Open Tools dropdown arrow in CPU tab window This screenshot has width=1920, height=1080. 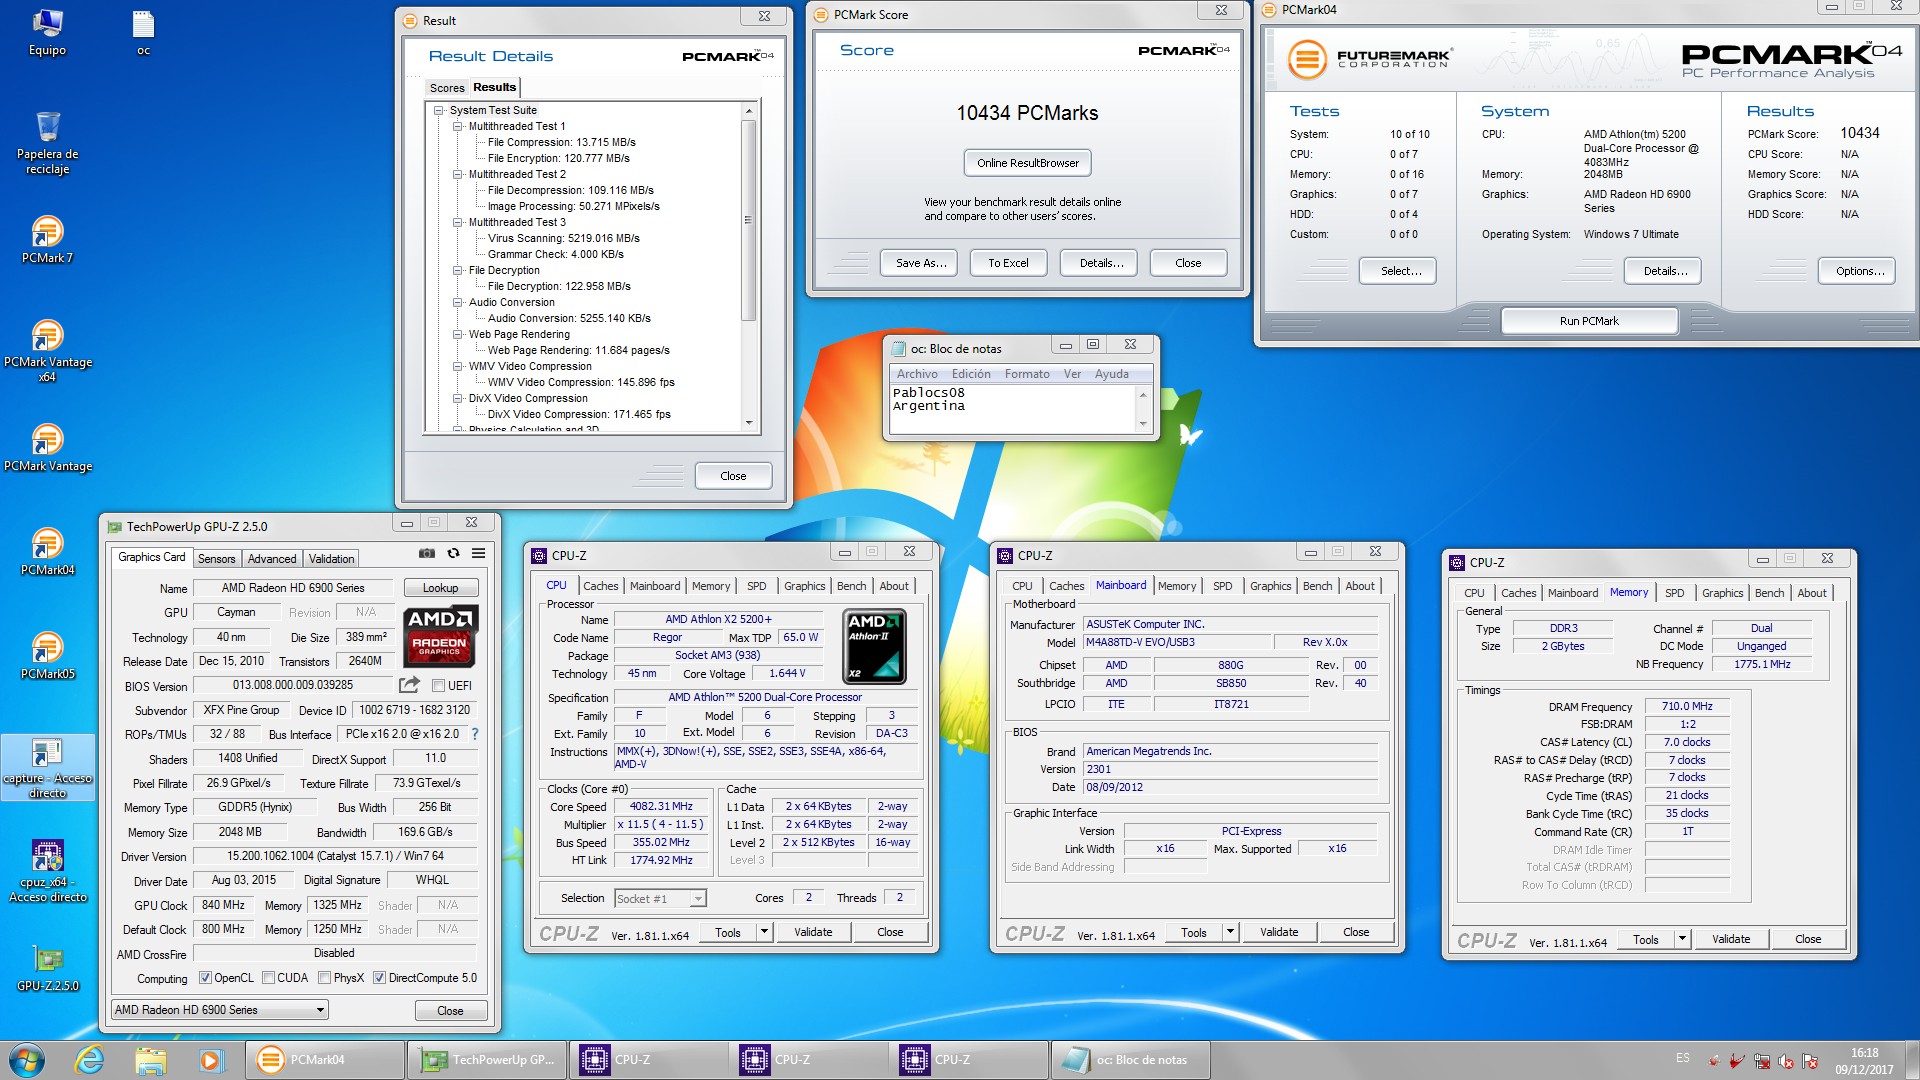764,933
